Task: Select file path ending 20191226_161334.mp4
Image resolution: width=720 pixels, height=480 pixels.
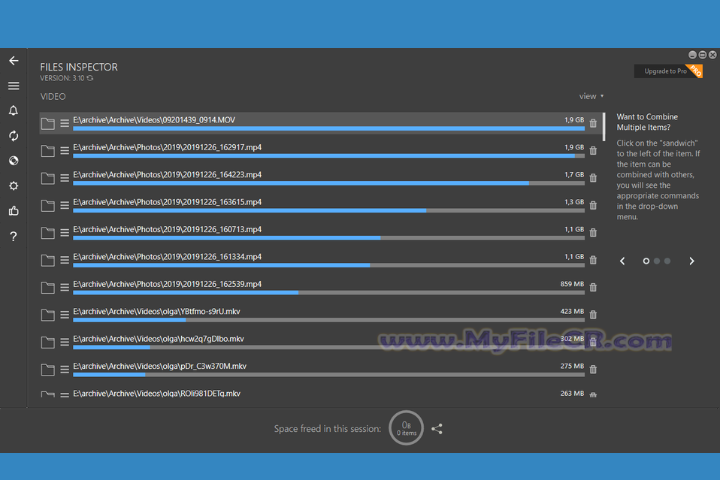Action: click(x=167, y=257)
